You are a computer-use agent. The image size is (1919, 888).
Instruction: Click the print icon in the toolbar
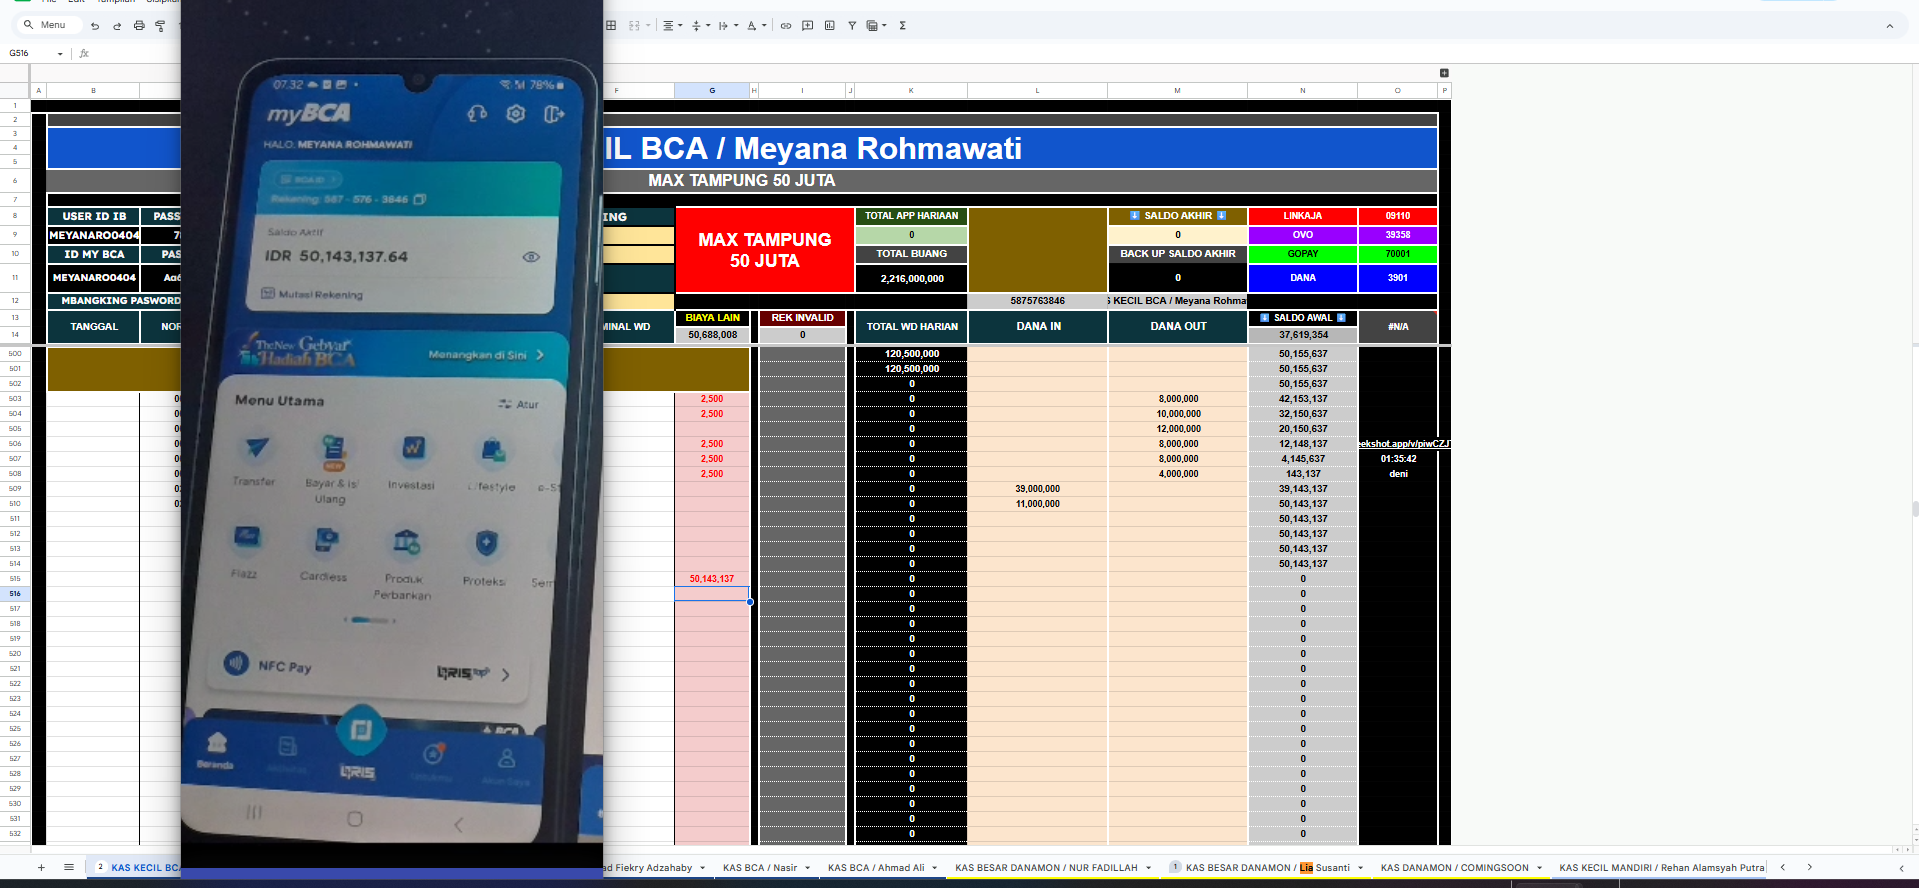pos(139,26)
